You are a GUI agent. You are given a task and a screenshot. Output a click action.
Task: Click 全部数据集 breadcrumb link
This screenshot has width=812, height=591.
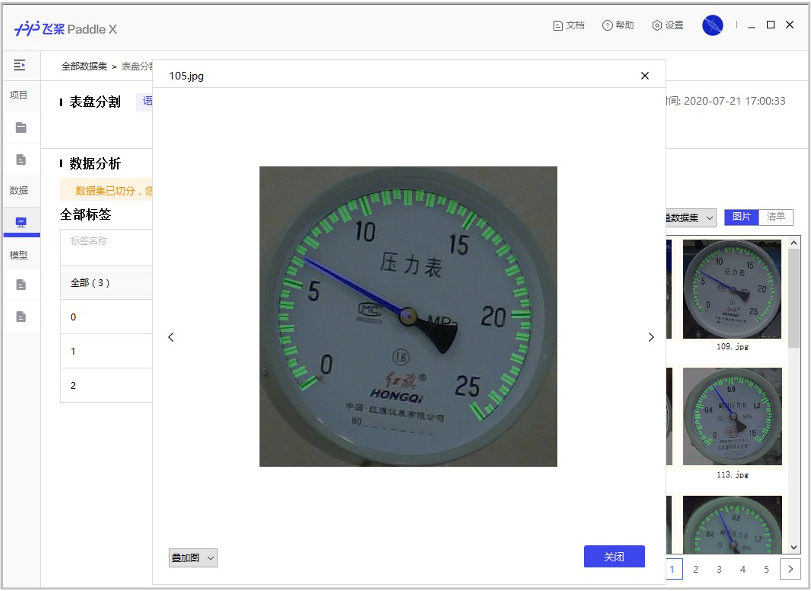83,67
